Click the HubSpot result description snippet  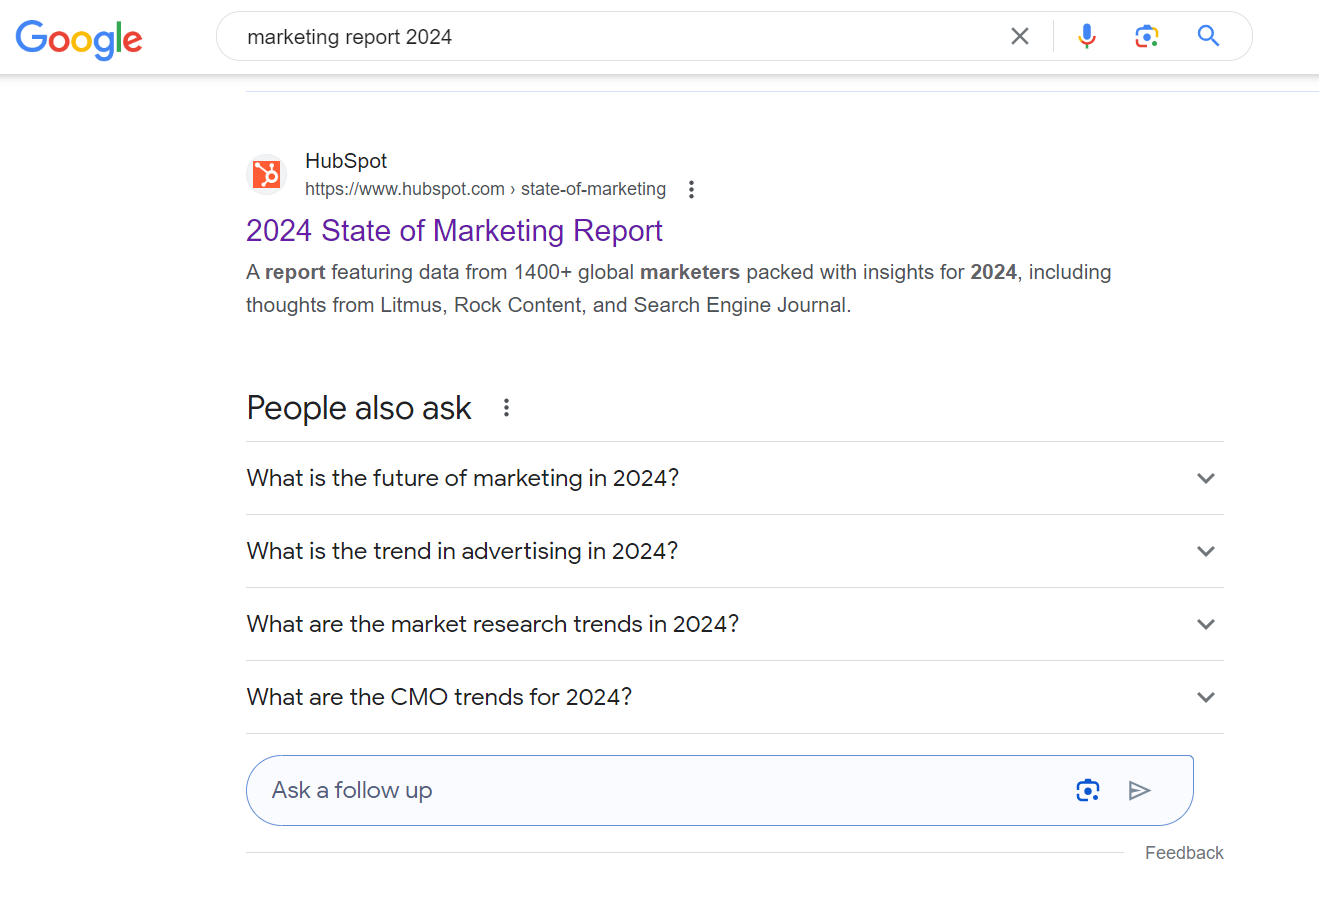pos(678,288)
